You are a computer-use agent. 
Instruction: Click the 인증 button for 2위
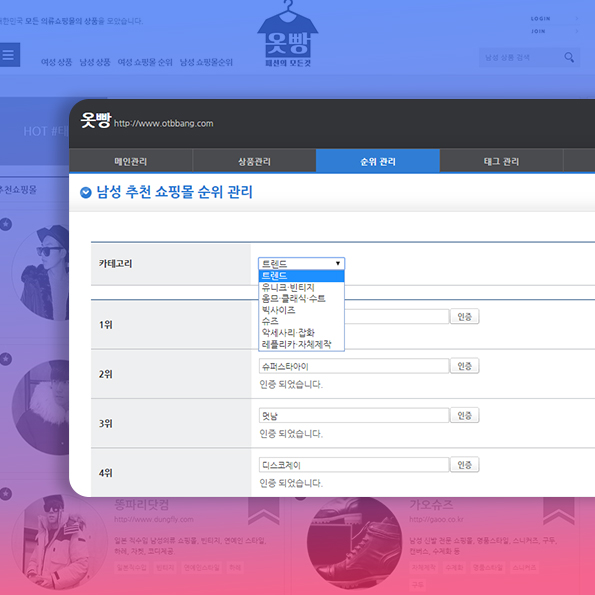pos(464,366)
